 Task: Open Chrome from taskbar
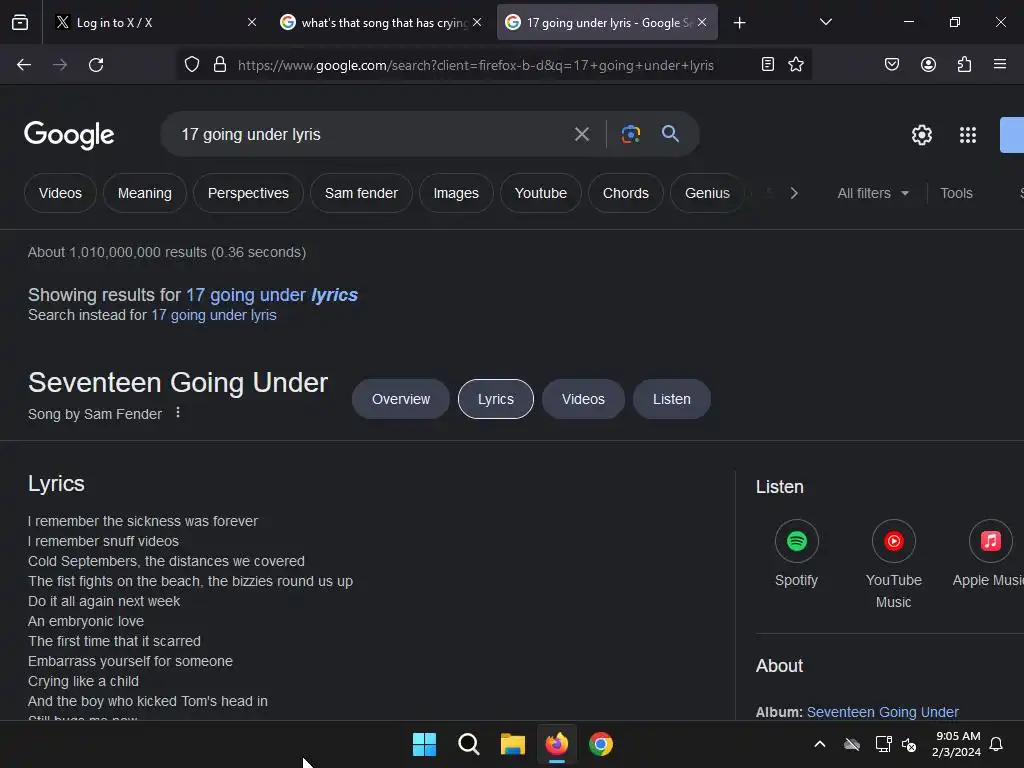click(x=601, y=744)
